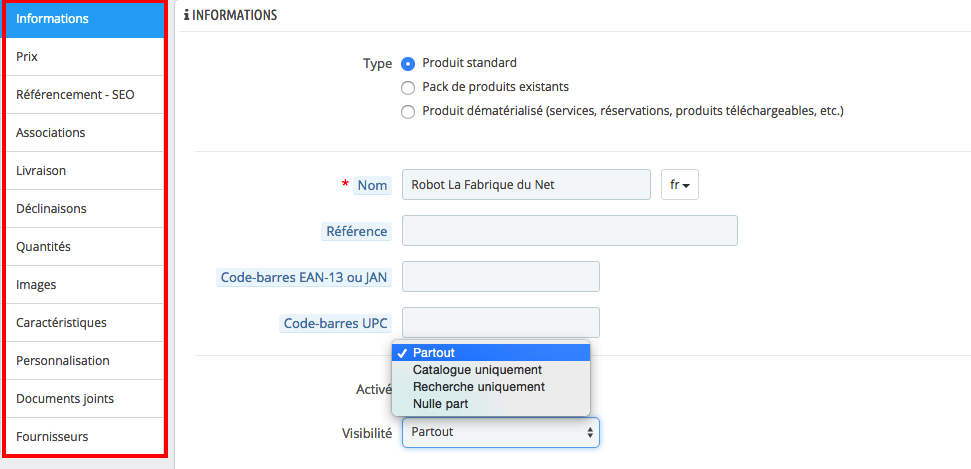
Task: Switch to the Images tab
Action: click(x=84, y=285)
